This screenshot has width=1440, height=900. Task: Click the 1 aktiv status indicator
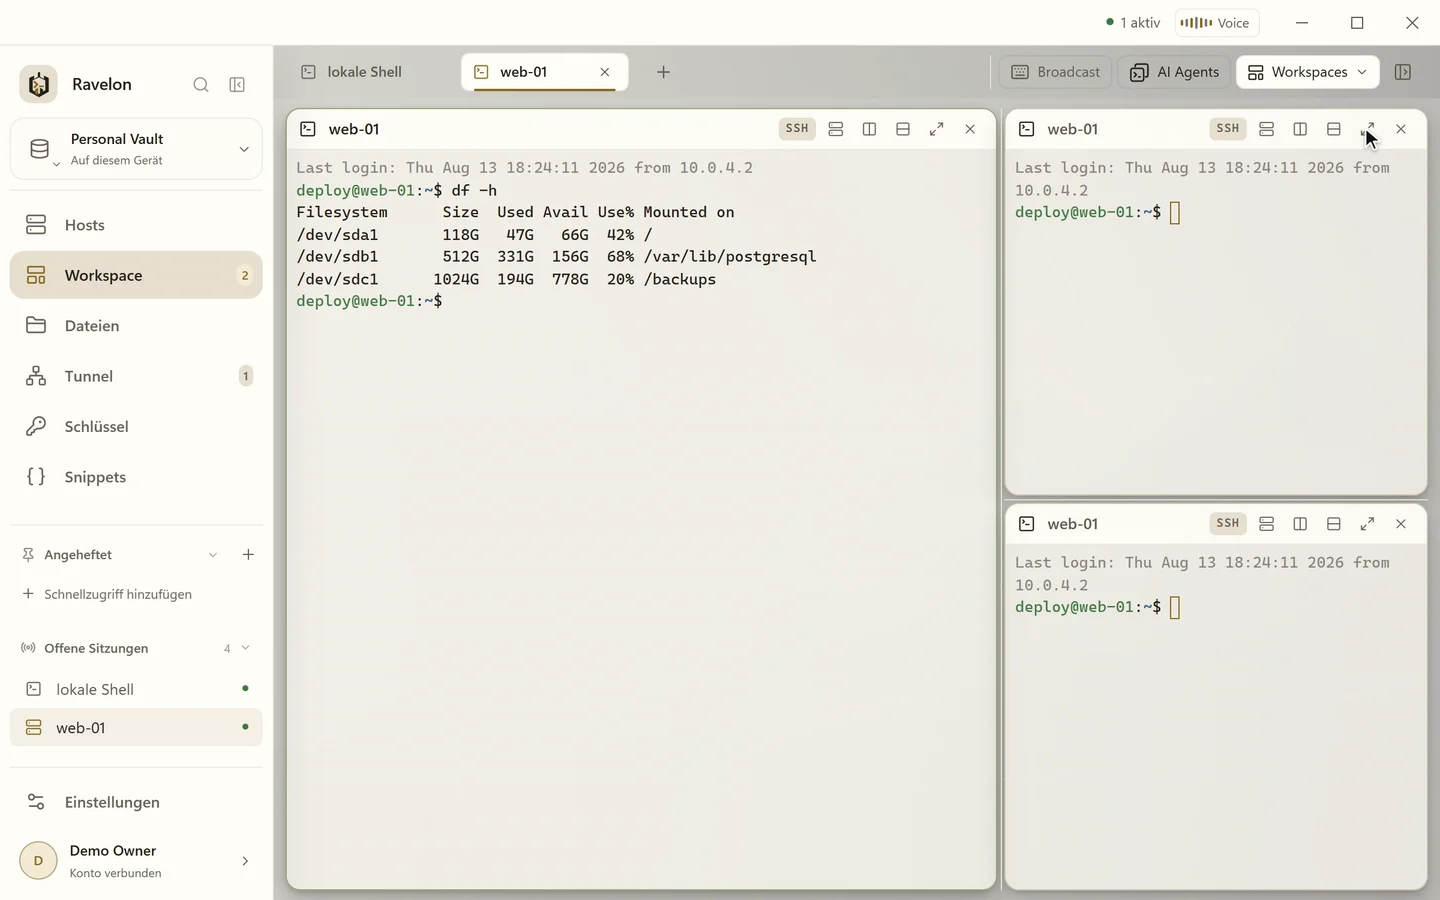[x=1133, y=23]
